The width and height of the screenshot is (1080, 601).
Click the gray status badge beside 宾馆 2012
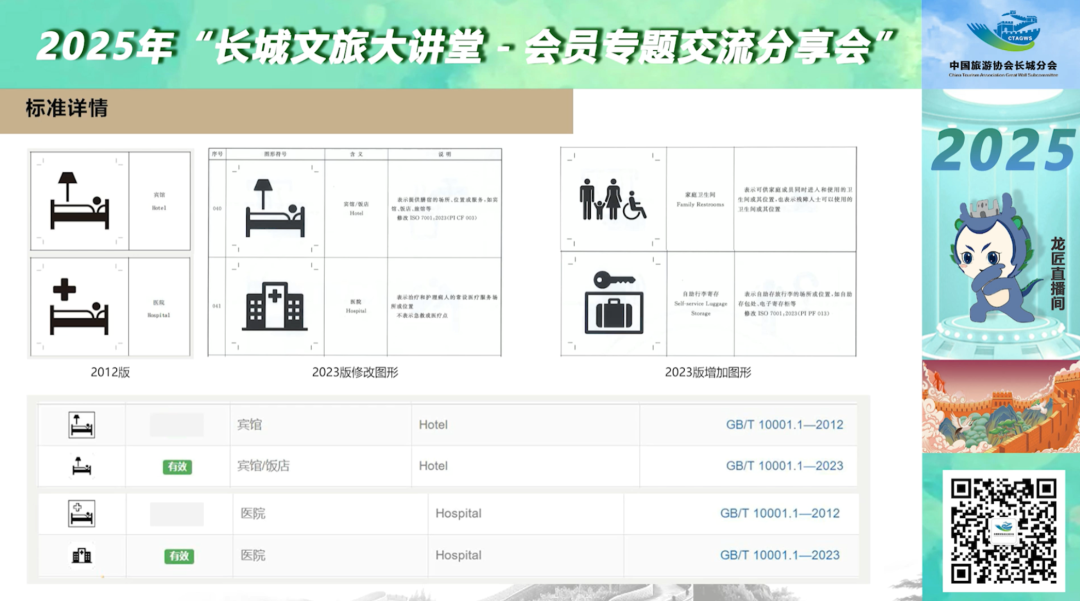[177, 424]
